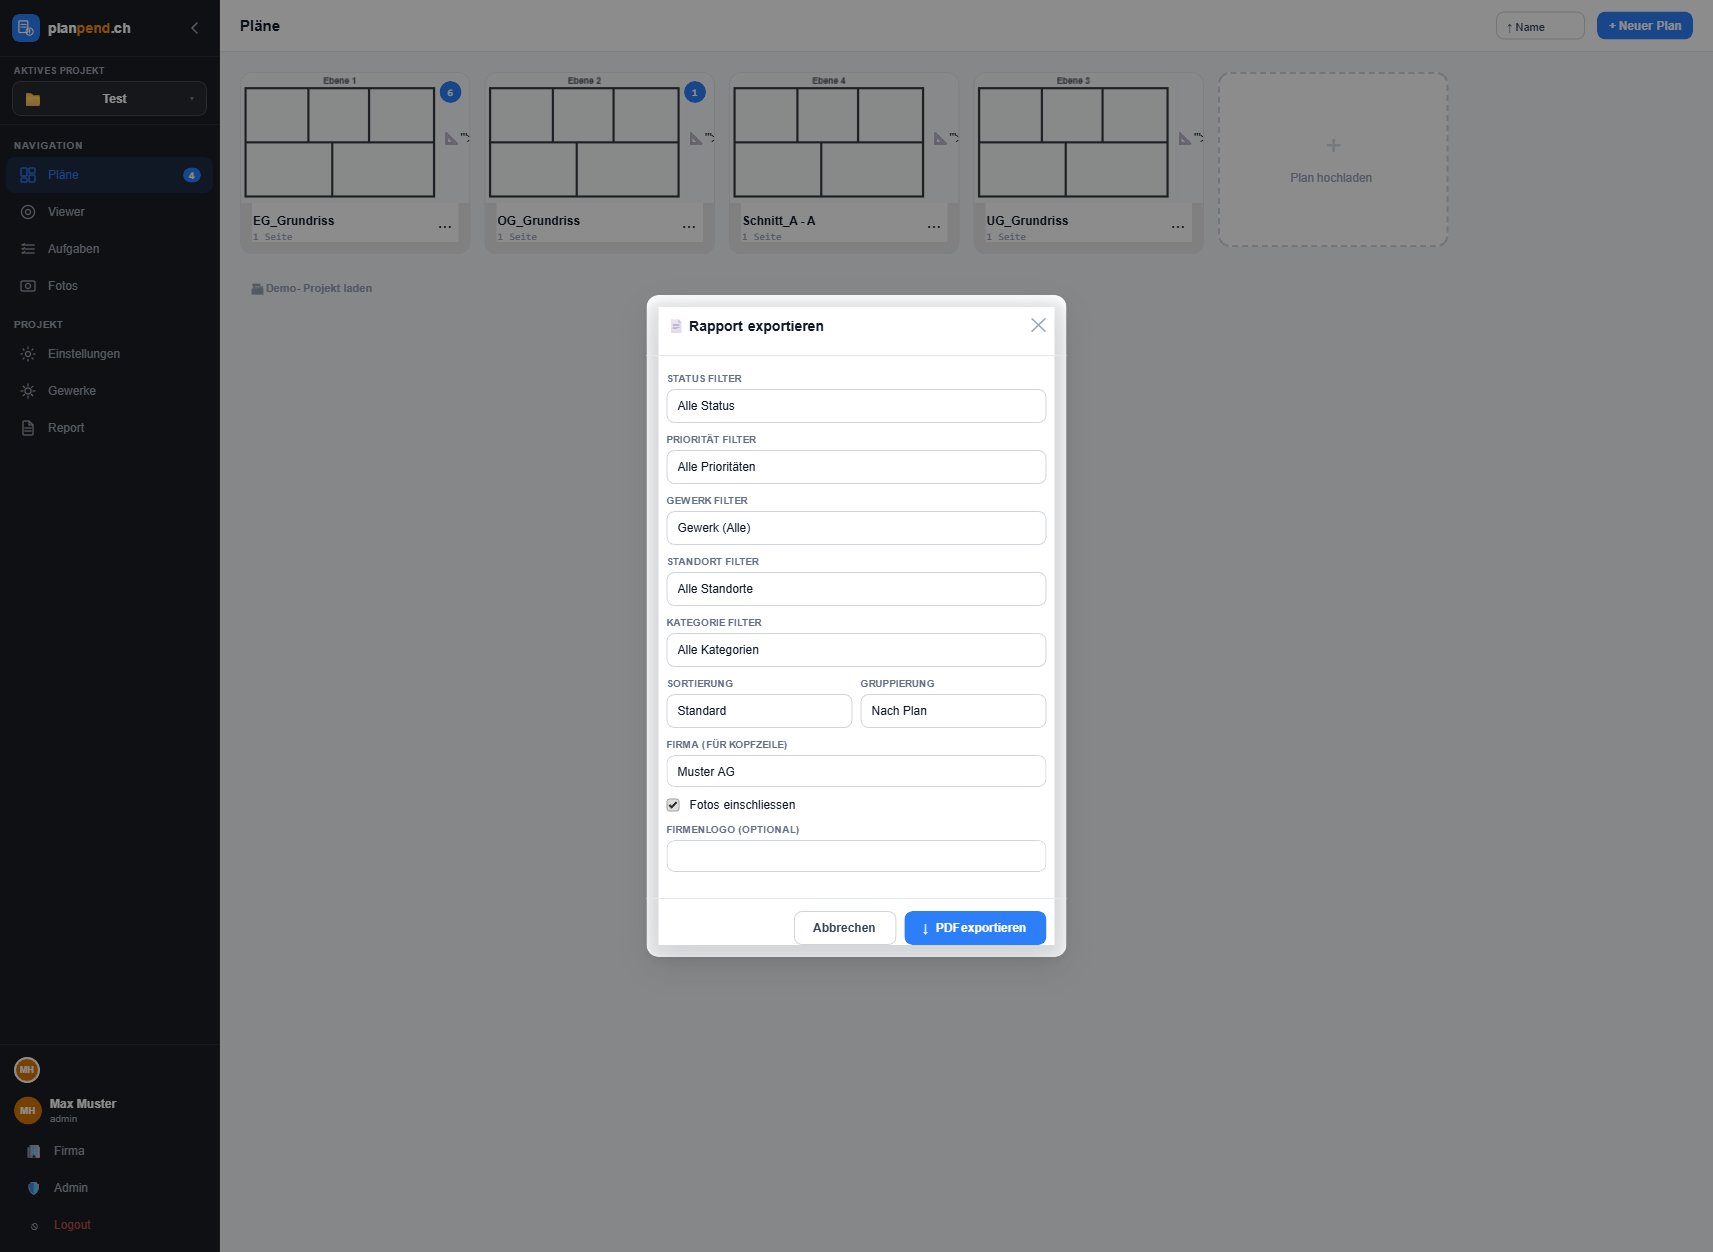The height and width of the screenshot is (1252, 1713).
Task: Collapse the sidebar with the chevron icon
Action: click(194, 28)
